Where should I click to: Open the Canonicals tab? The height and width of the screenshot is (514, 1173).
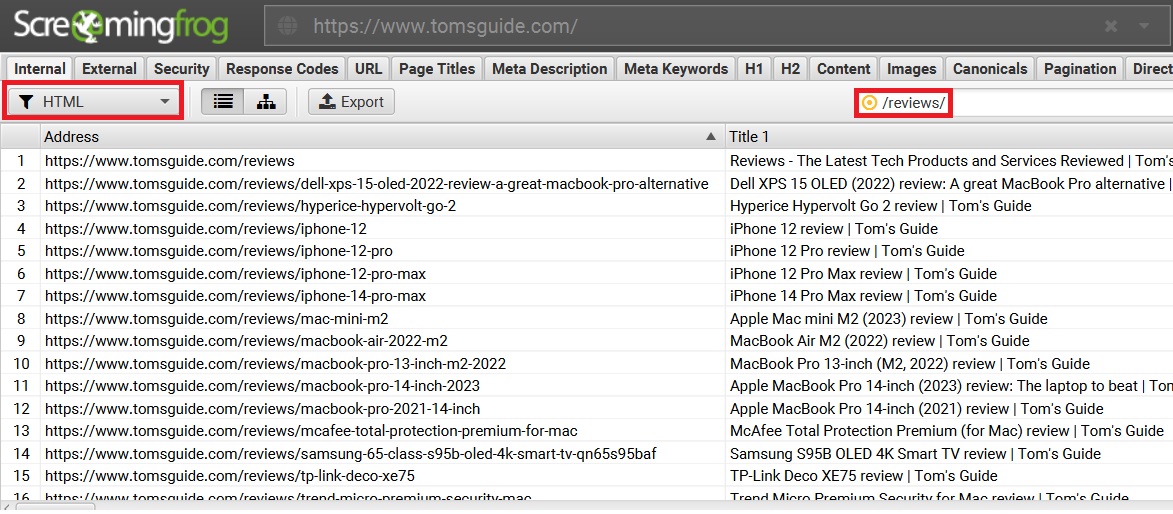[990, 69]
